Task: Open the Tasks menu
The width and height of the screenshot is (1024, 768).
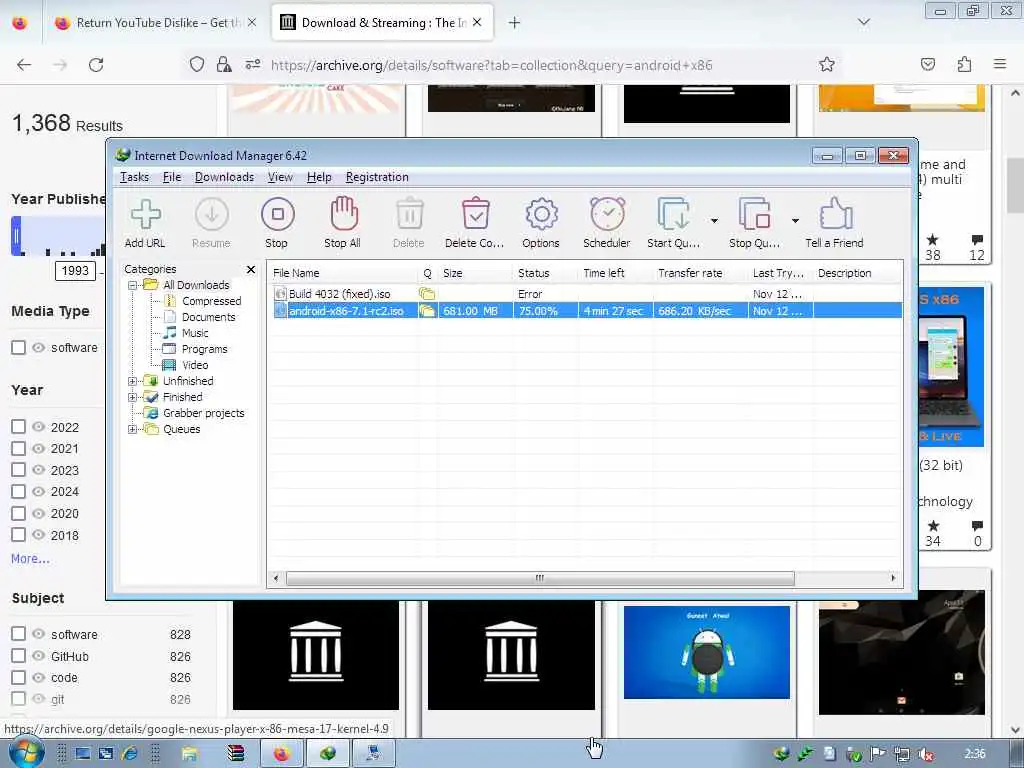Action: 134,177
